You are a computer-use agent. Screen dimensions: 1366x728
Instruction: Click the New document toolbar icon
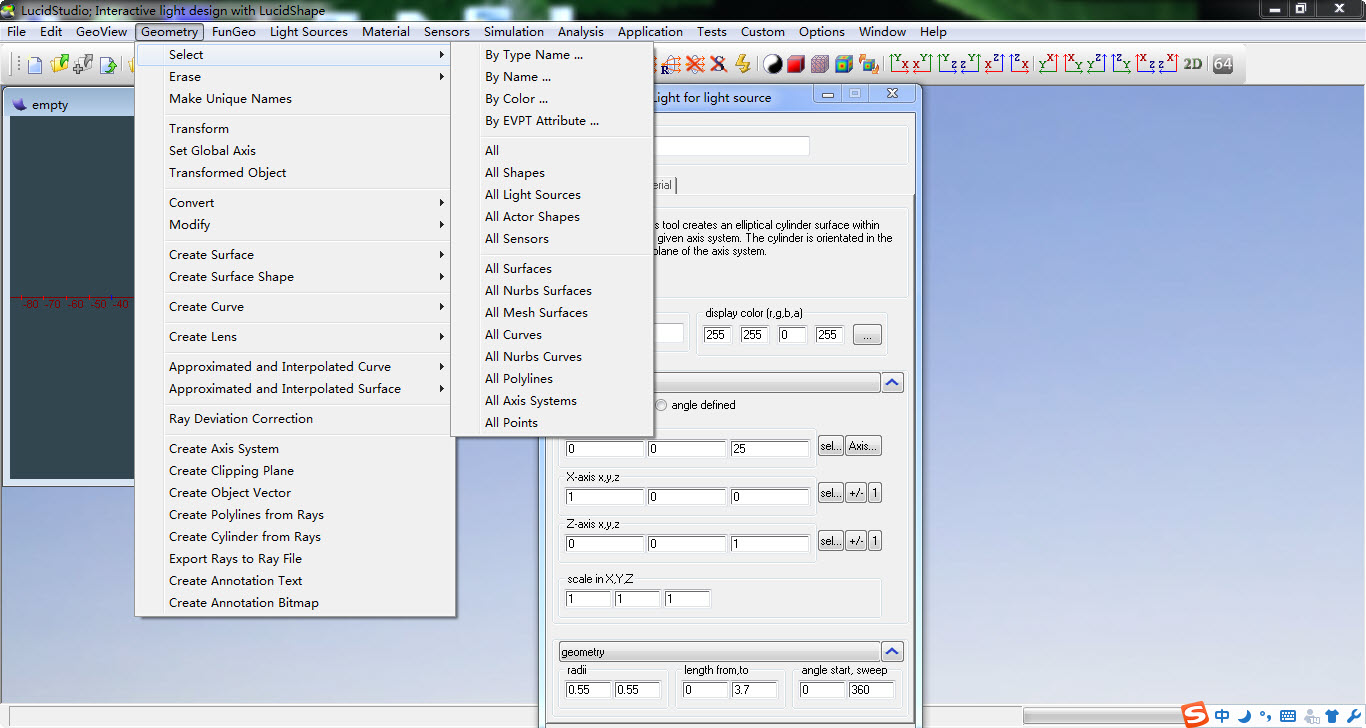click(x=35, y=65)
